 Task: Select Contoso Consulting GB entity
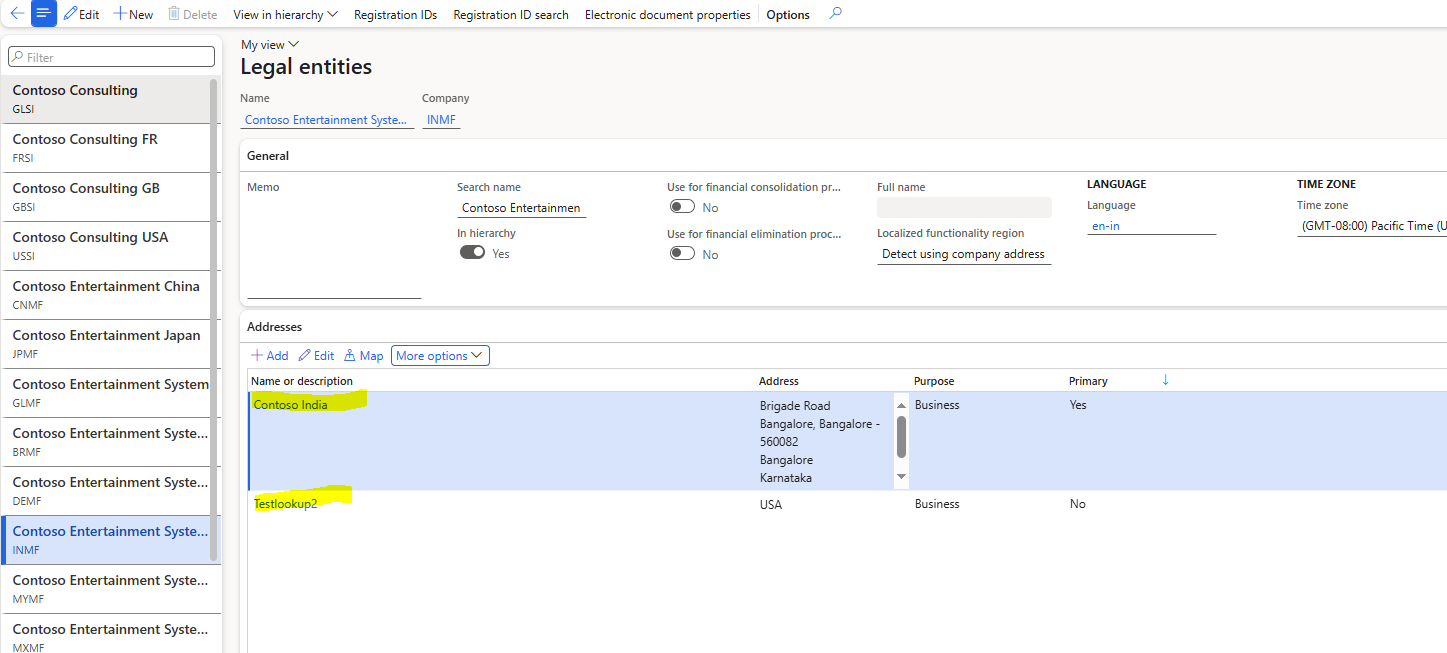(x=105, y=197)
